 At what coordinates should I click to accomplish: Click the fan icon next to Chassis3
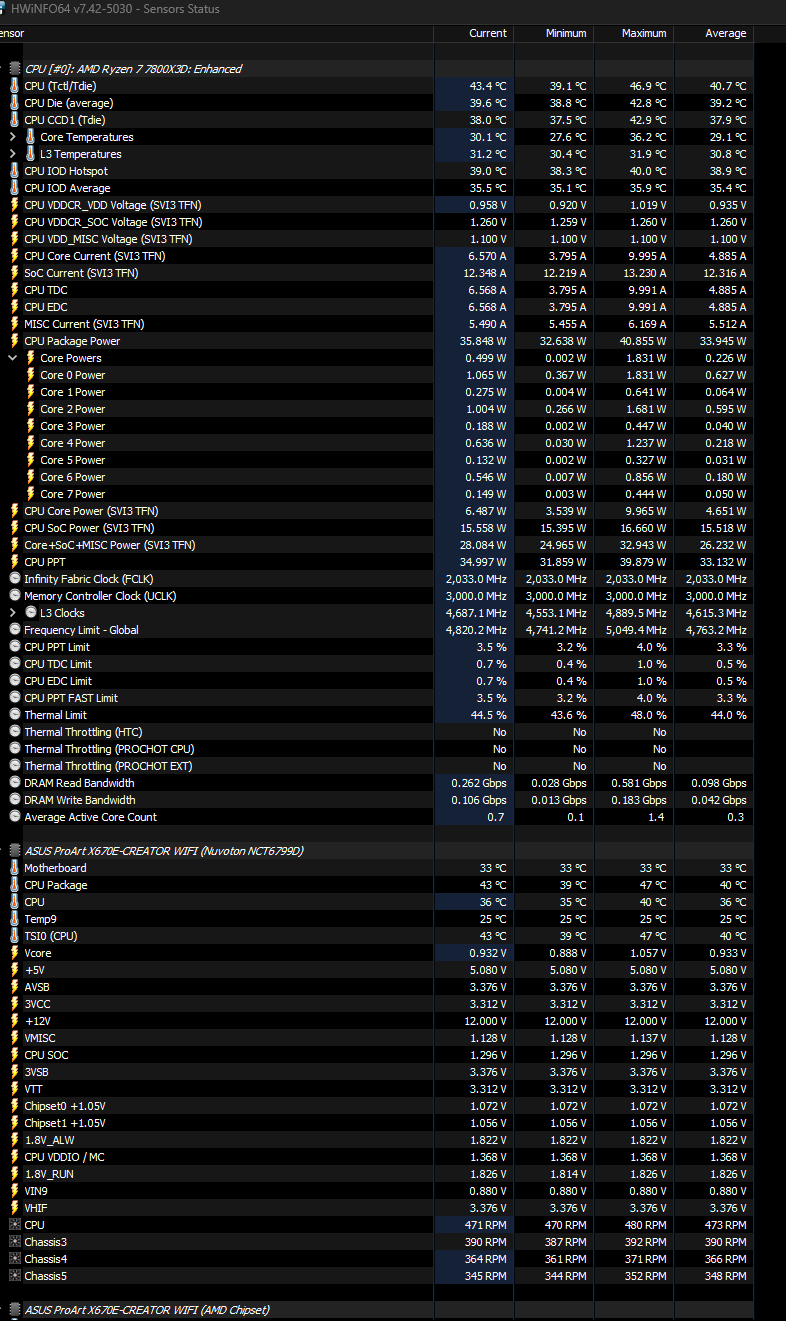[x=14, y=1242]
